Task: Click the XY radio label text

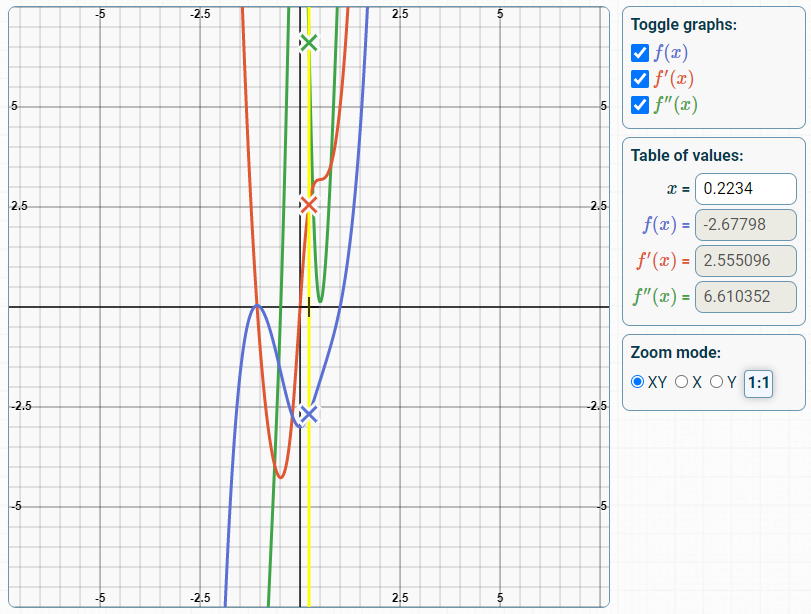Action: click(657, 382)
